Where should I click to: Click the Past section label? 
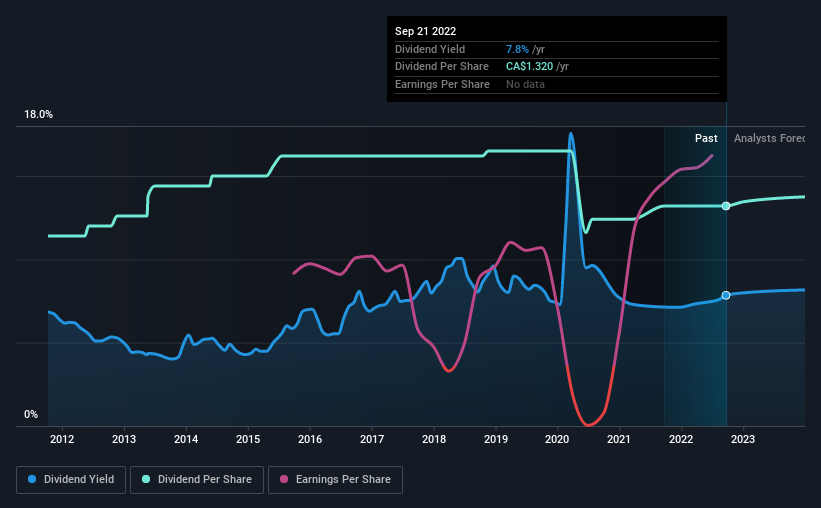tap(706, 138)
